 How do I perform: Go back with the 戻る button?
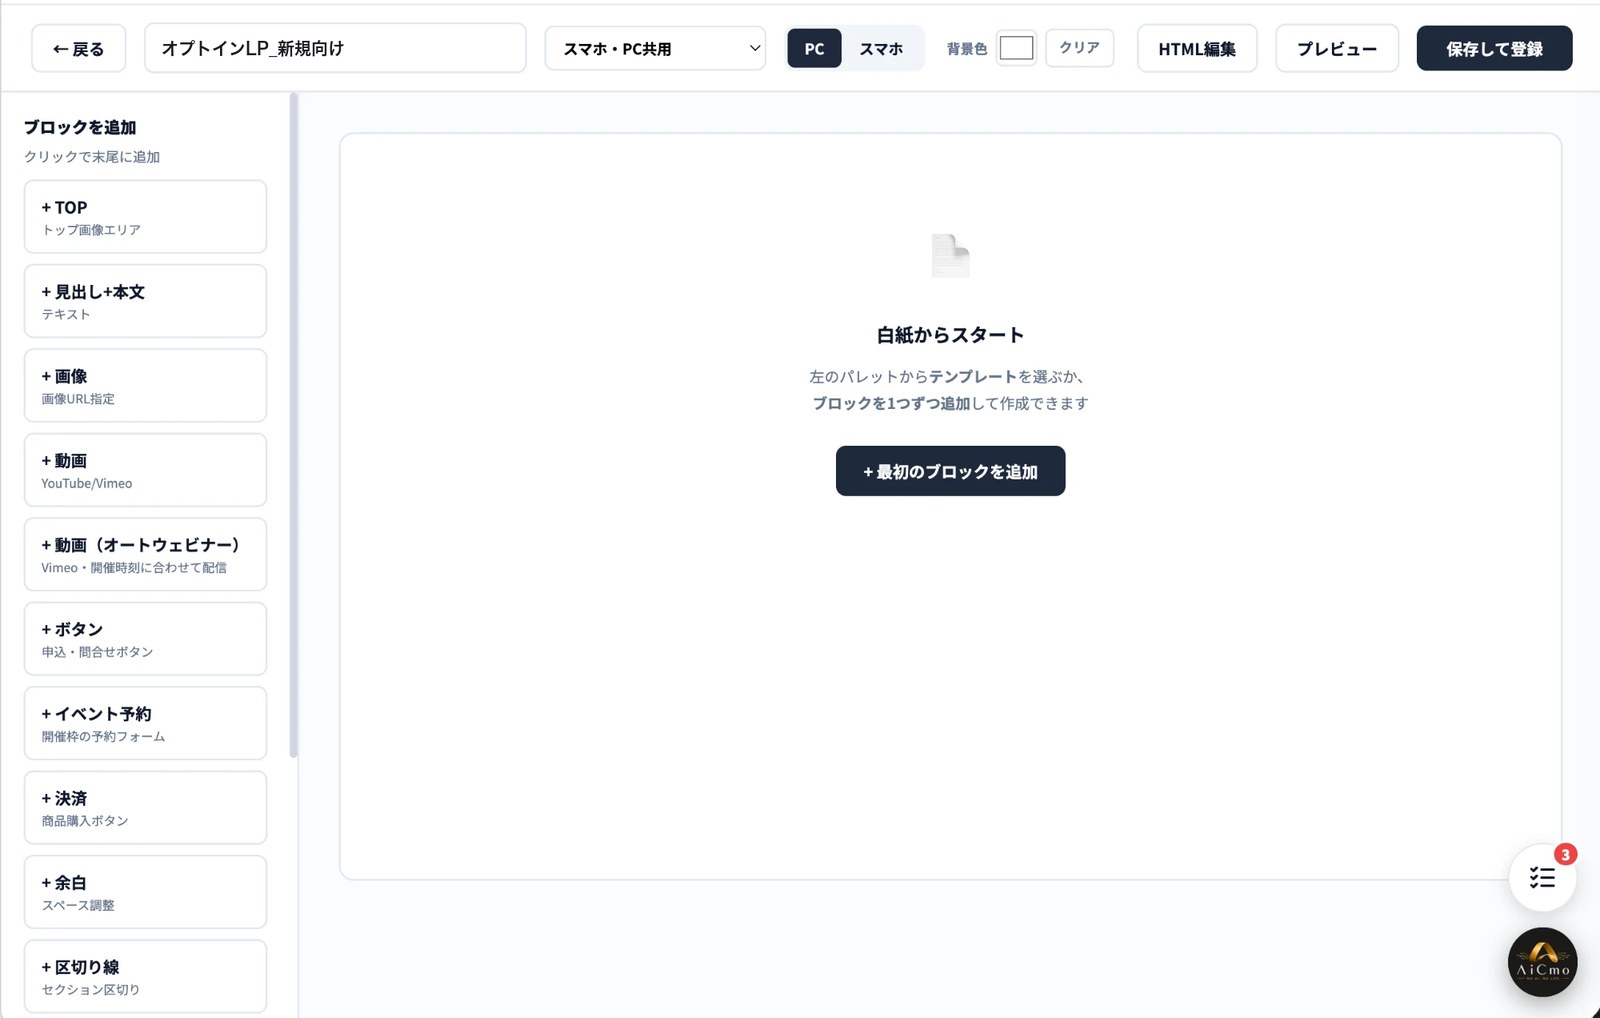pos(78,48)
